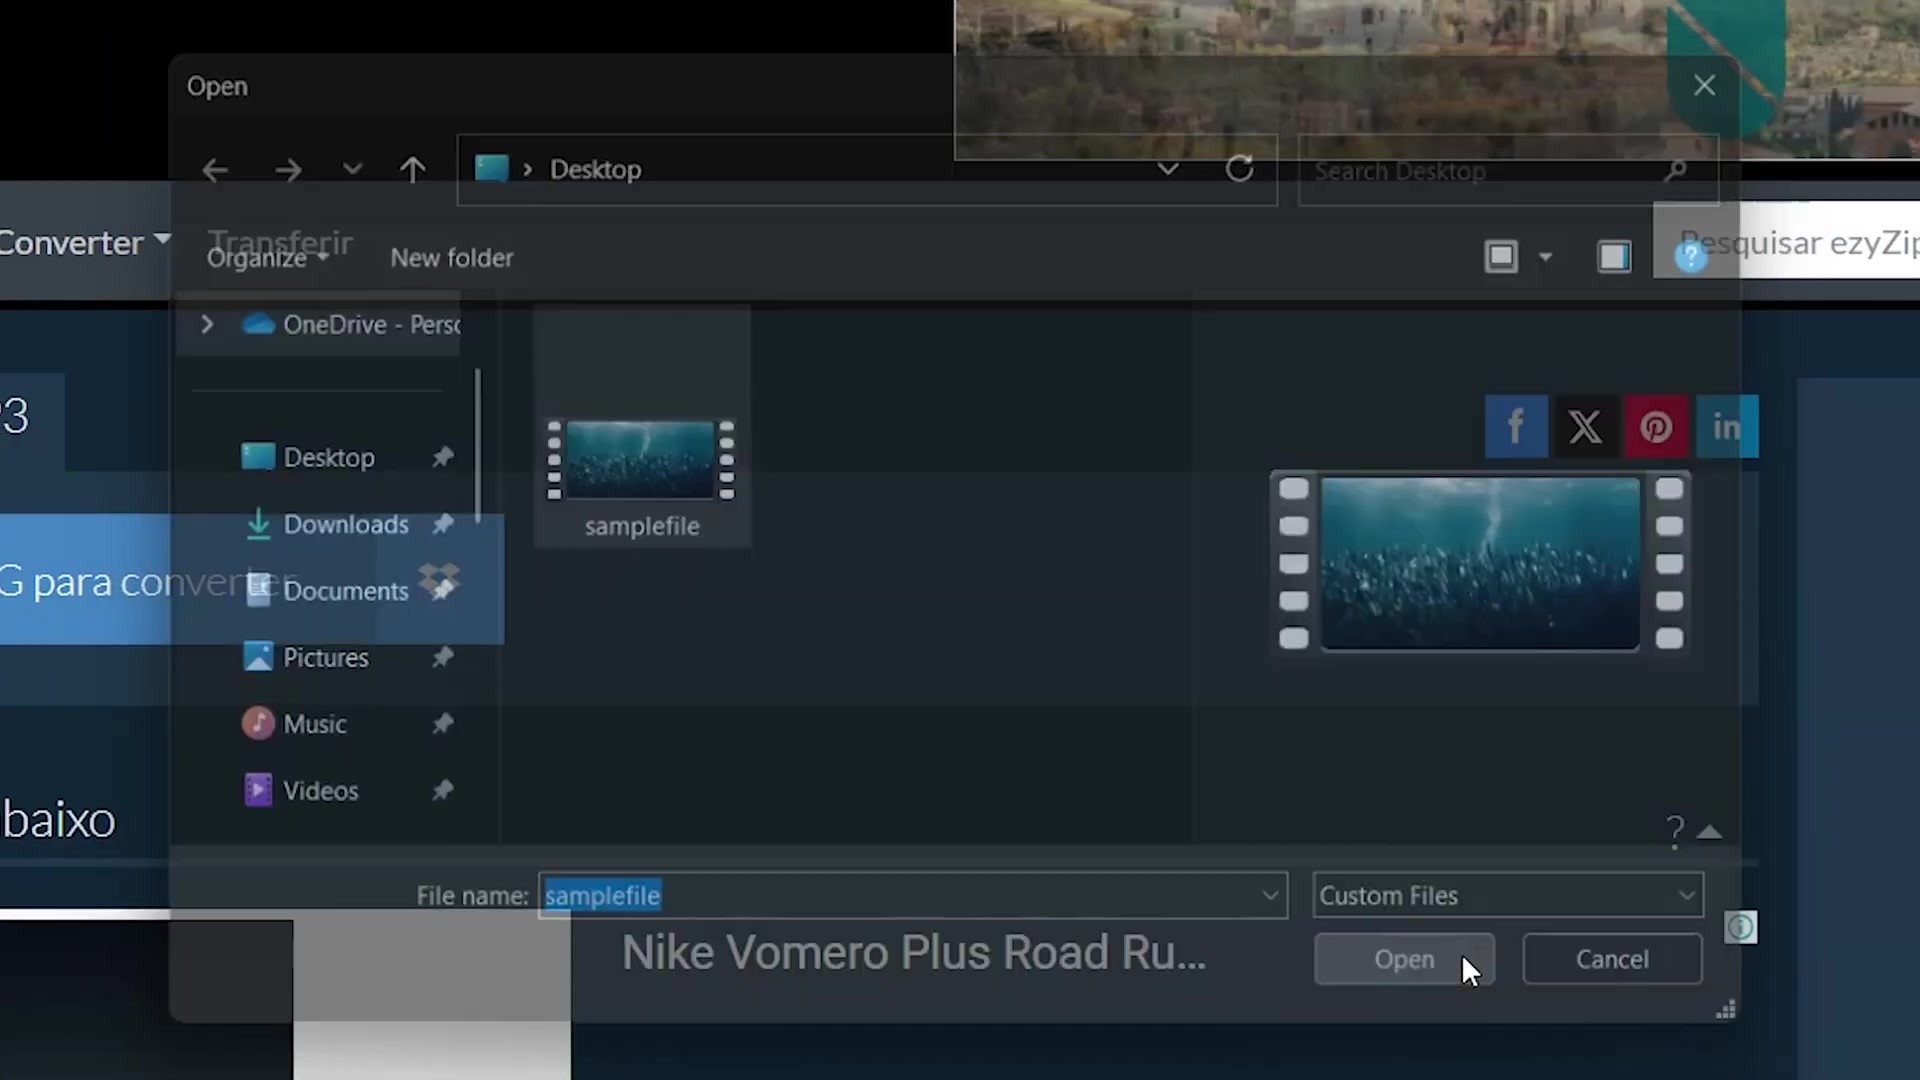Share on Facebook in the background page

click(x=1516, y=427)
